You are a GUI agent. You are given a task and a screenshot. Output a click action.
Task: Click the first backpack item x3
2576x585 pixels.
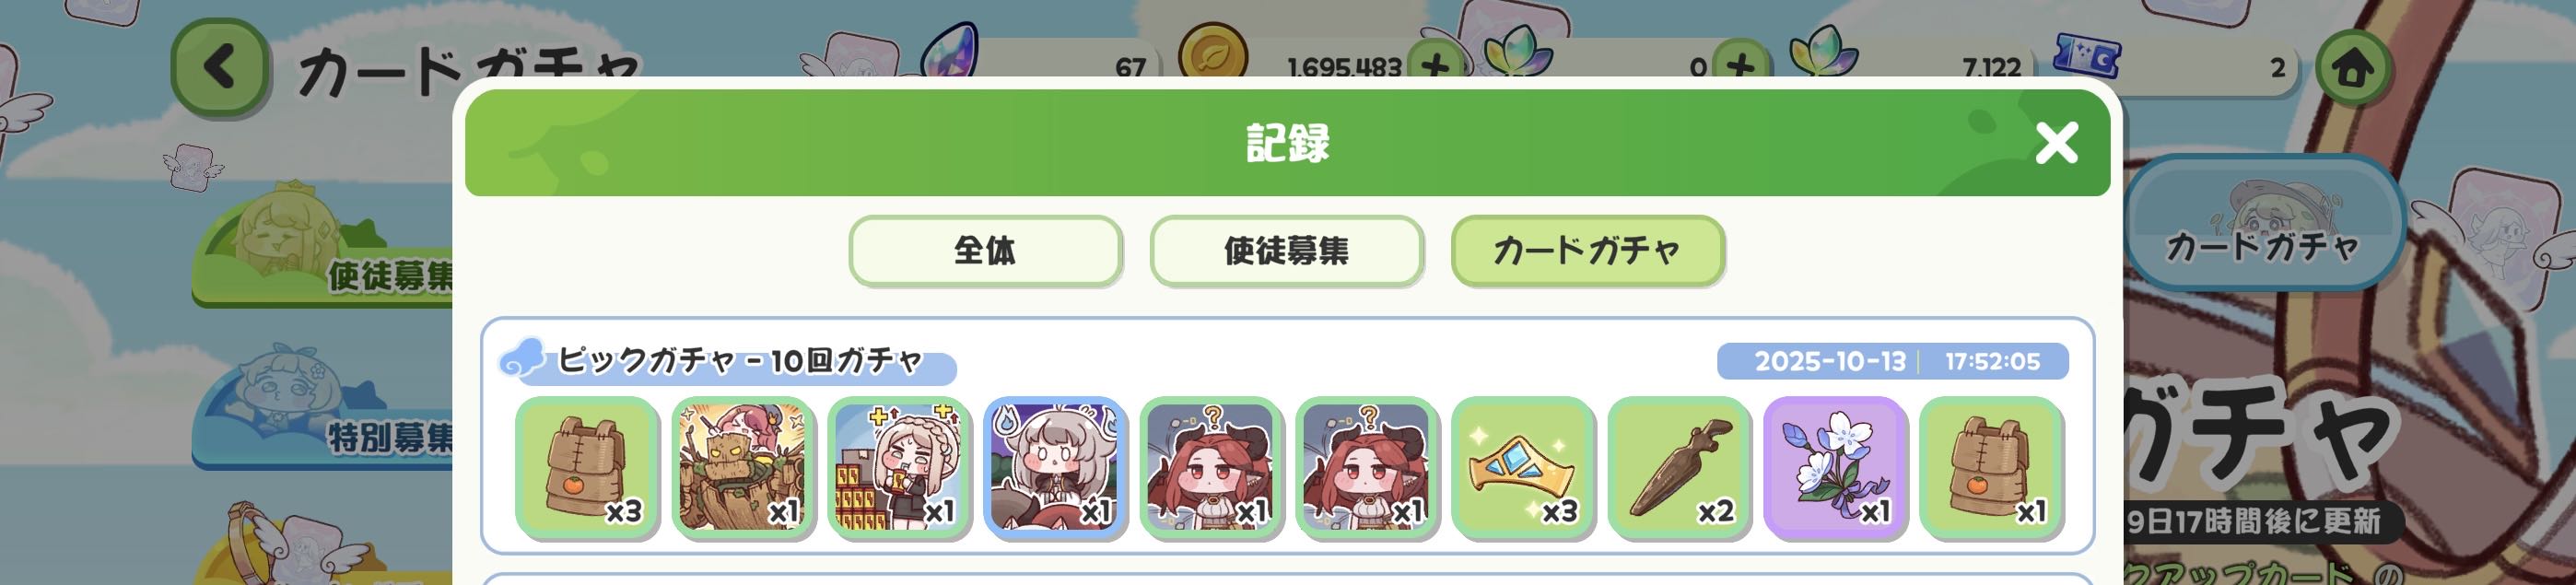point(587,468)
